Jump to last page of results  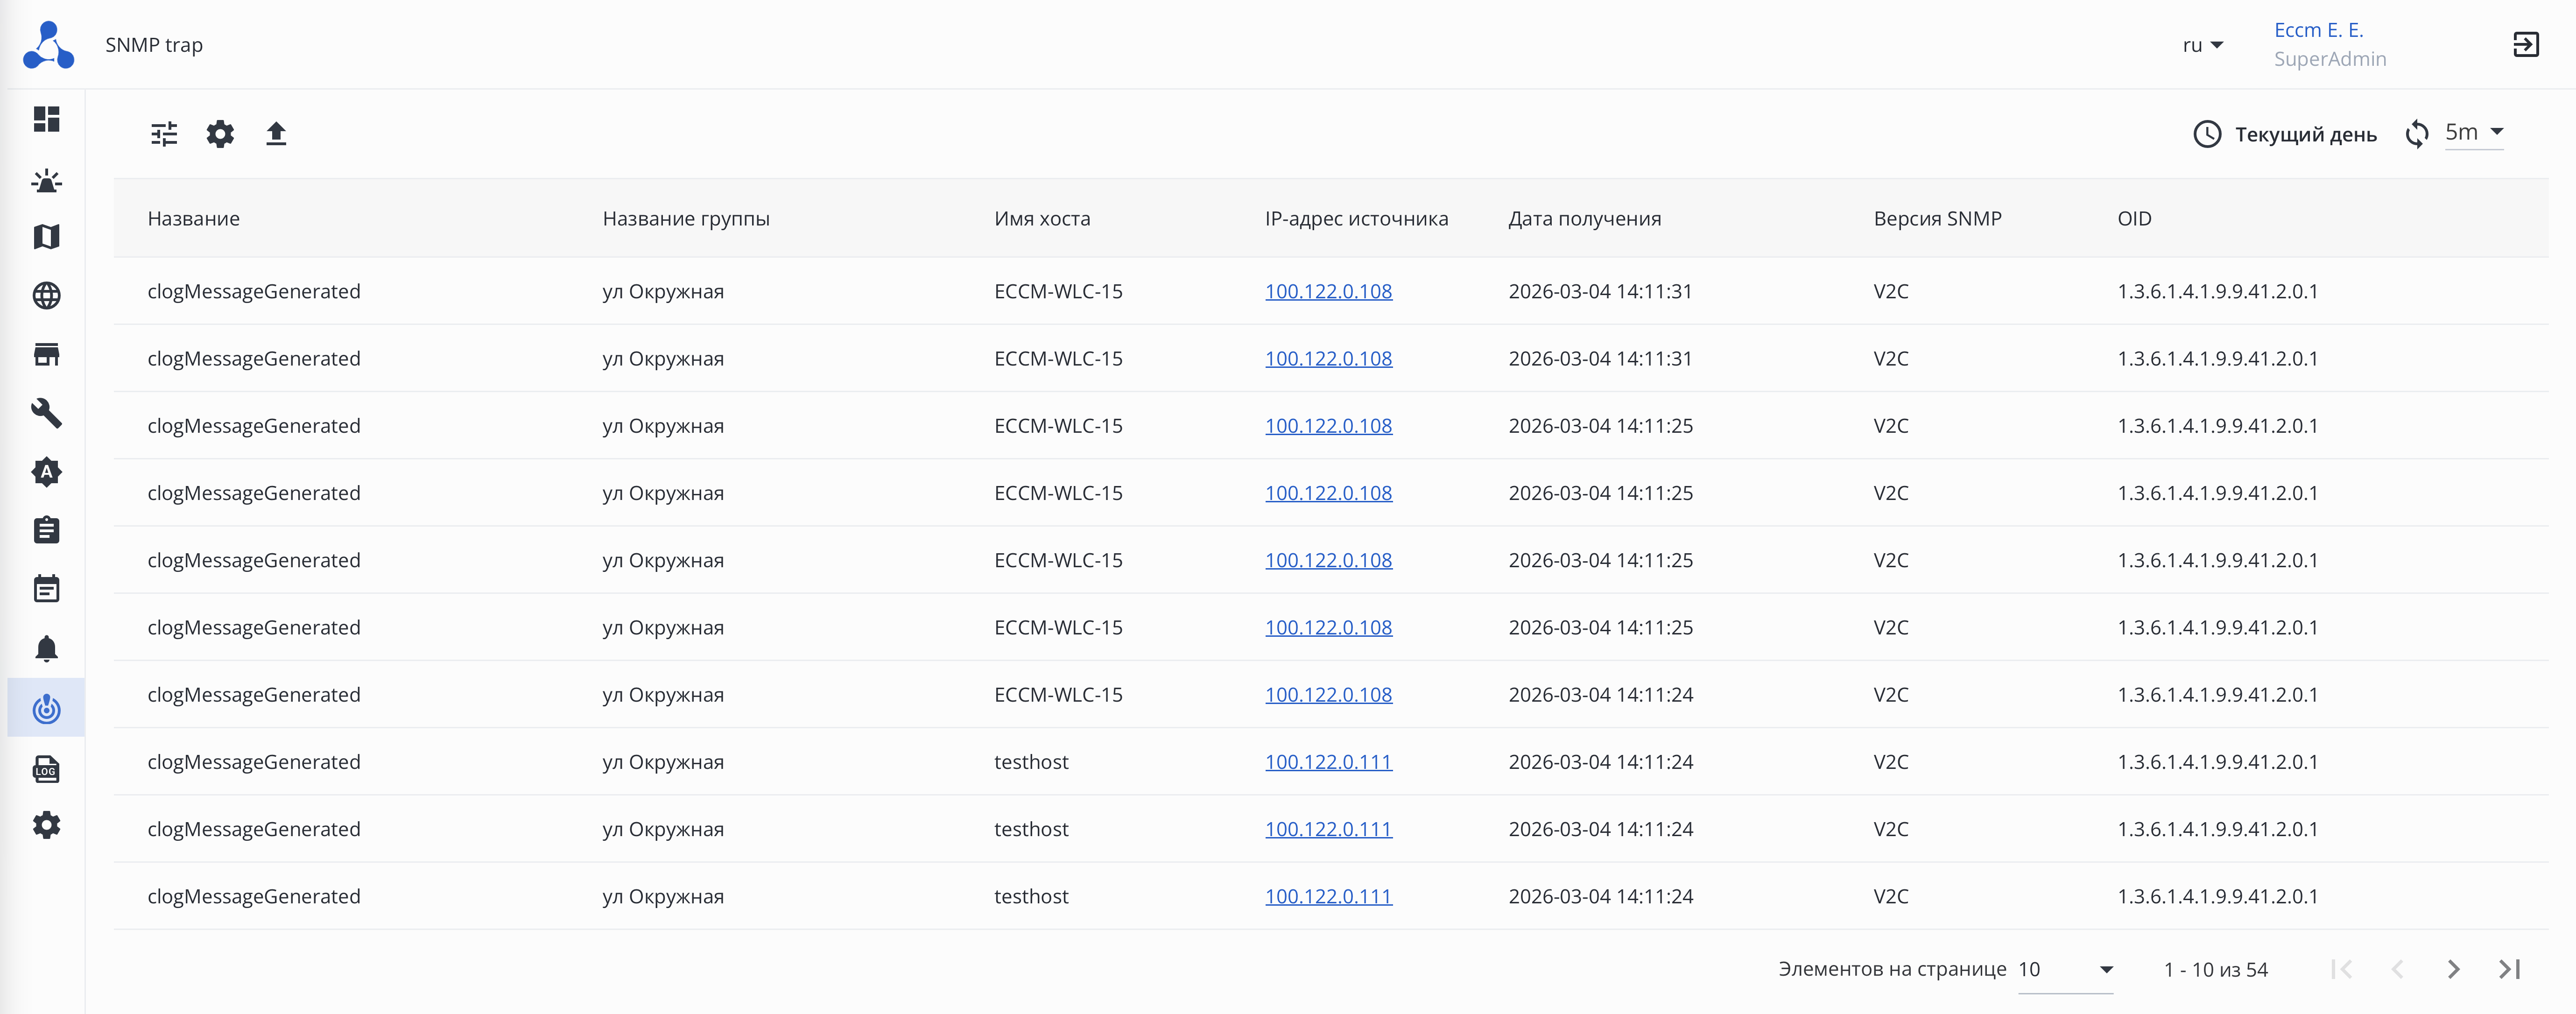[2509, 969]
